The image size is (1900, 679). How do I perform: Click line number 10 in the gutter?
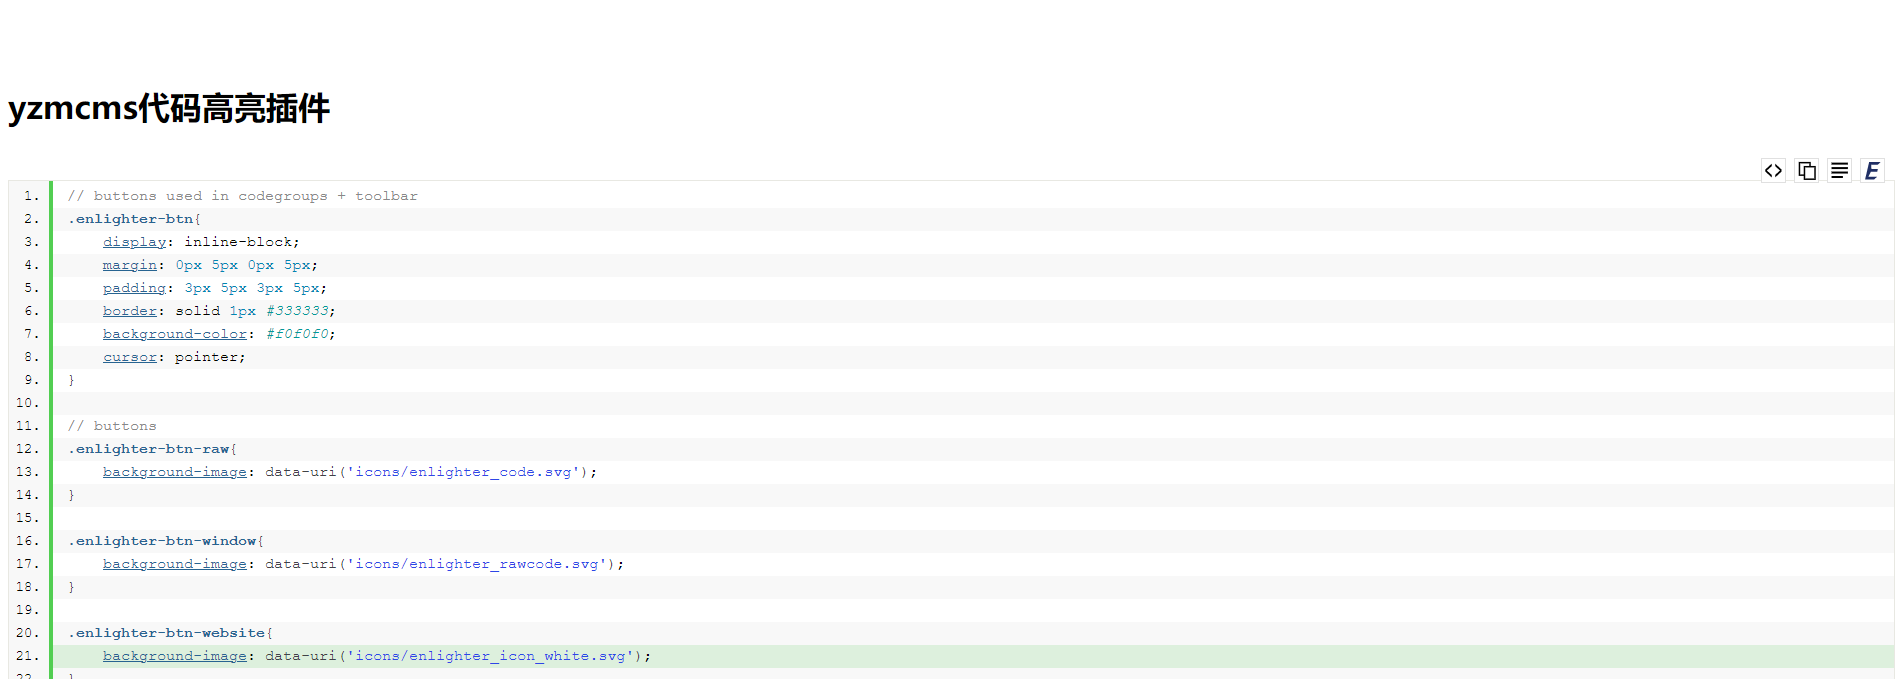(27, 403)
